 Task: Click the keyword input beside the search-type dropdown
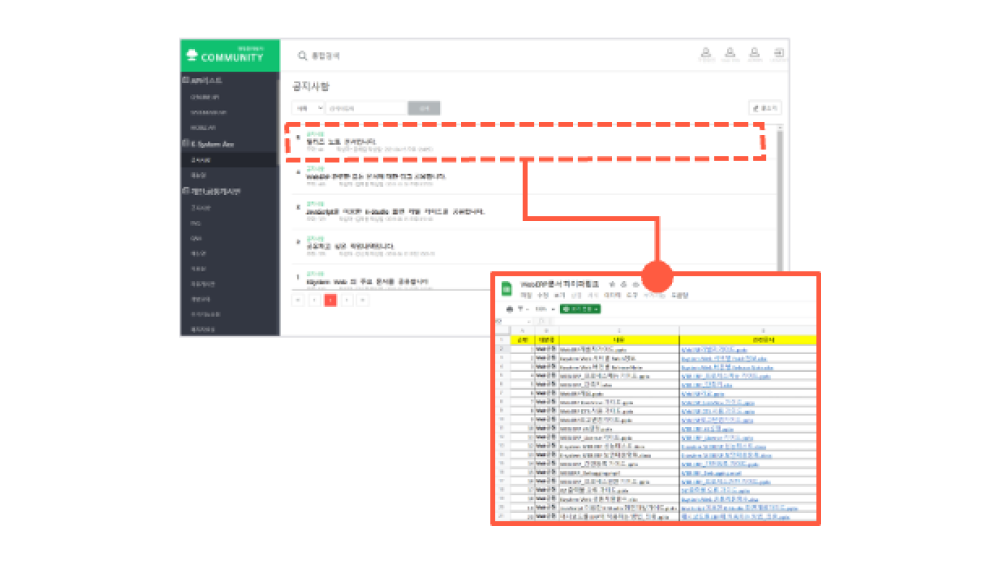pyautogui.click(x=367, y=108)
